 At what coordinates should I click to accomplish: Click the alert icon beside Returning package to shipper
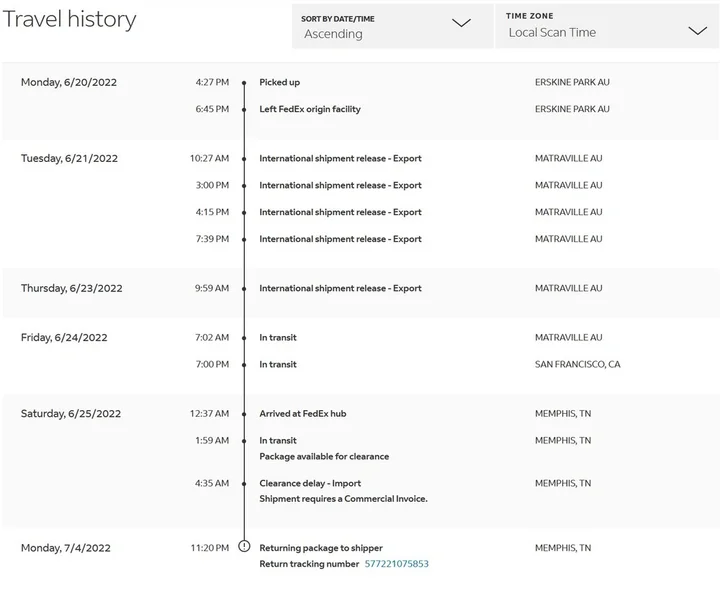coord(244,547)
